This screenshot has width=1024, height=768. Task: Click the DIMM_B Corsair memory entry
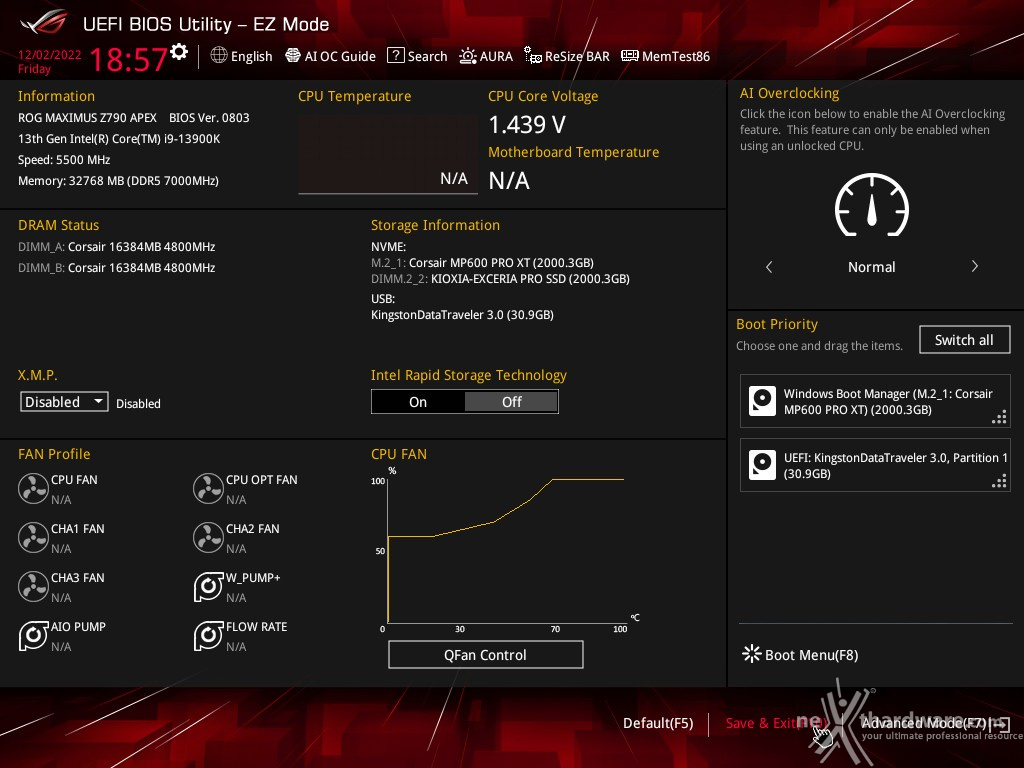(x=116, y=268)
